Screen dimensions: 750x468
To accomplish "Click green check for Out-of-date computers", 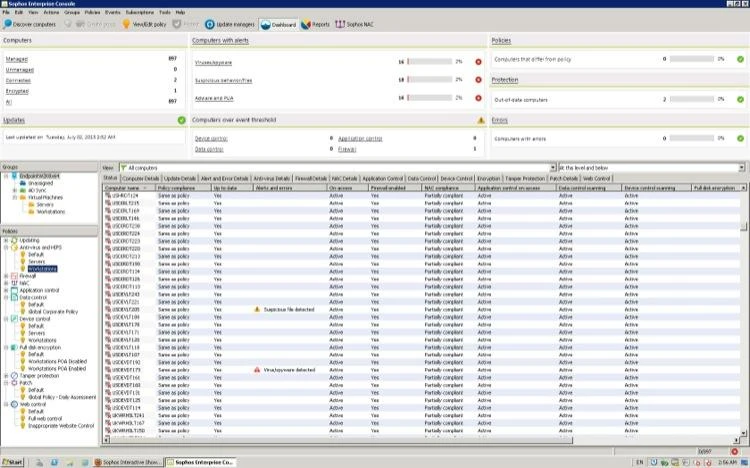I will 740,100.
